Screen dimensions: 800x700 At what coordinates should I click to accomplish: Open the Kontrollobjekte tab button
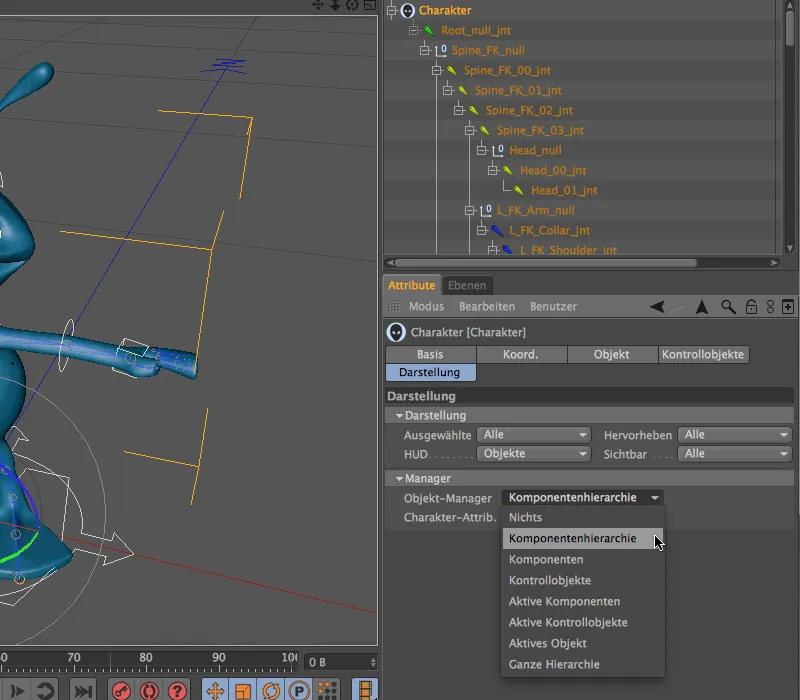click(703, 354)
